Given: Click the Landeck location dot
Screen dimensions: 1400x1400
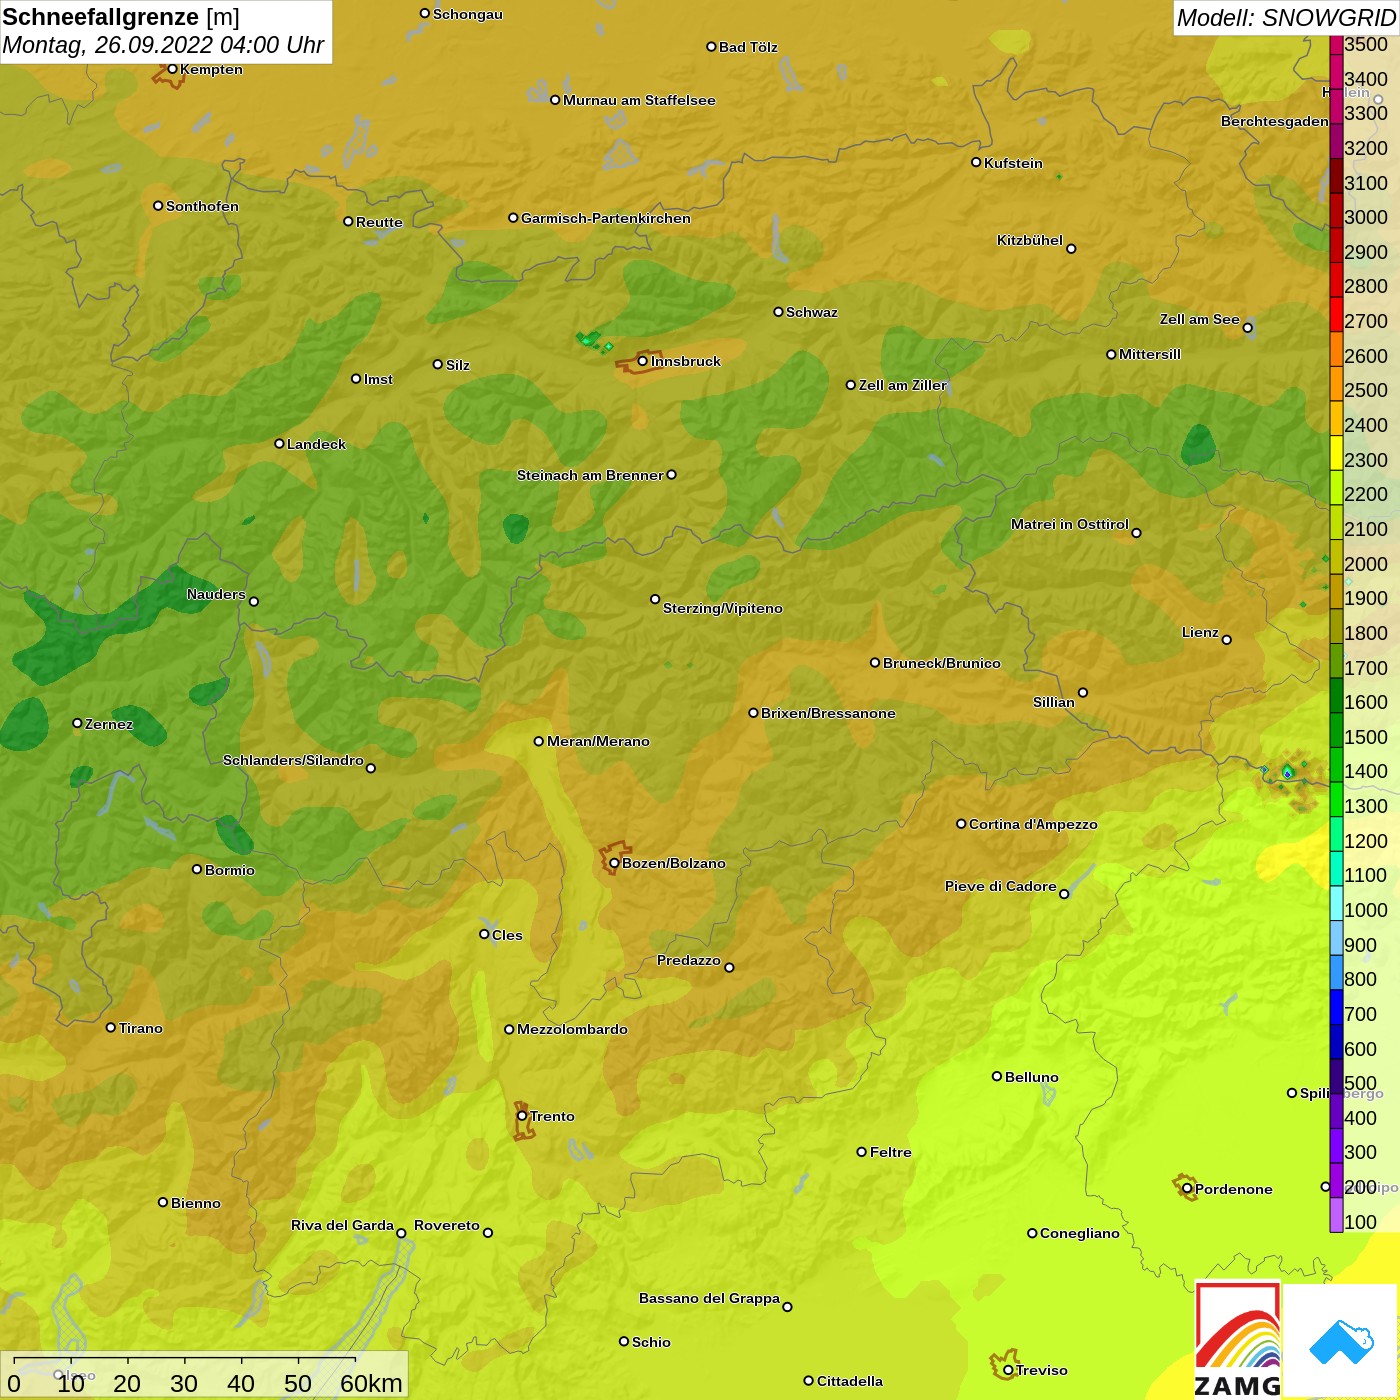Looking at the screenshot, I should coord(279,443).
